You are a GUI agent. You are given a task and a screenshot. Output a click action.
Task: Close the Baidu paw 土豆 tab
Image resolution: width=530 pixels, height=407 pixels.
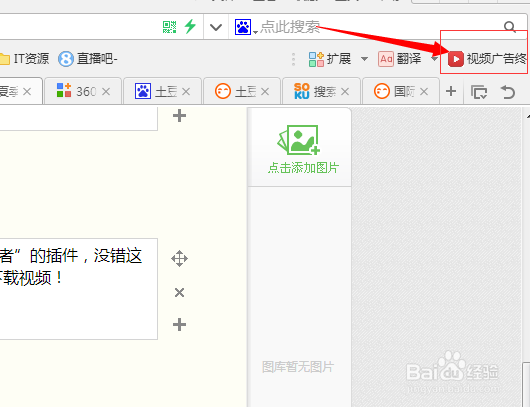186,92
